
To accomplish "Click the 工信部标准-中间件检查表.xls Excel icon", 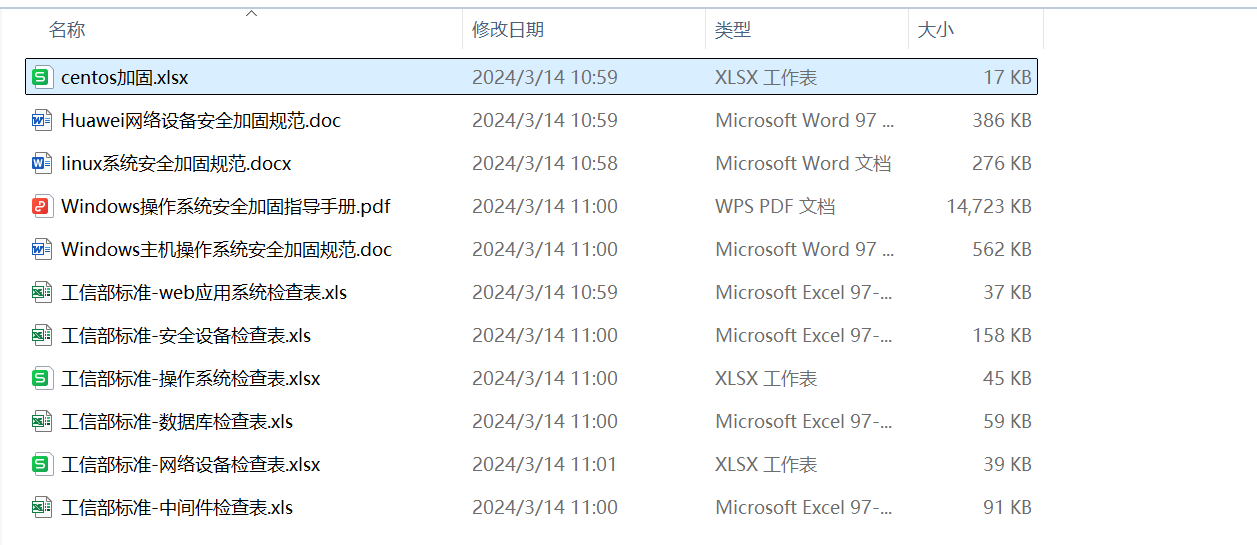I will pyautogui.click(x=41, y=507).
